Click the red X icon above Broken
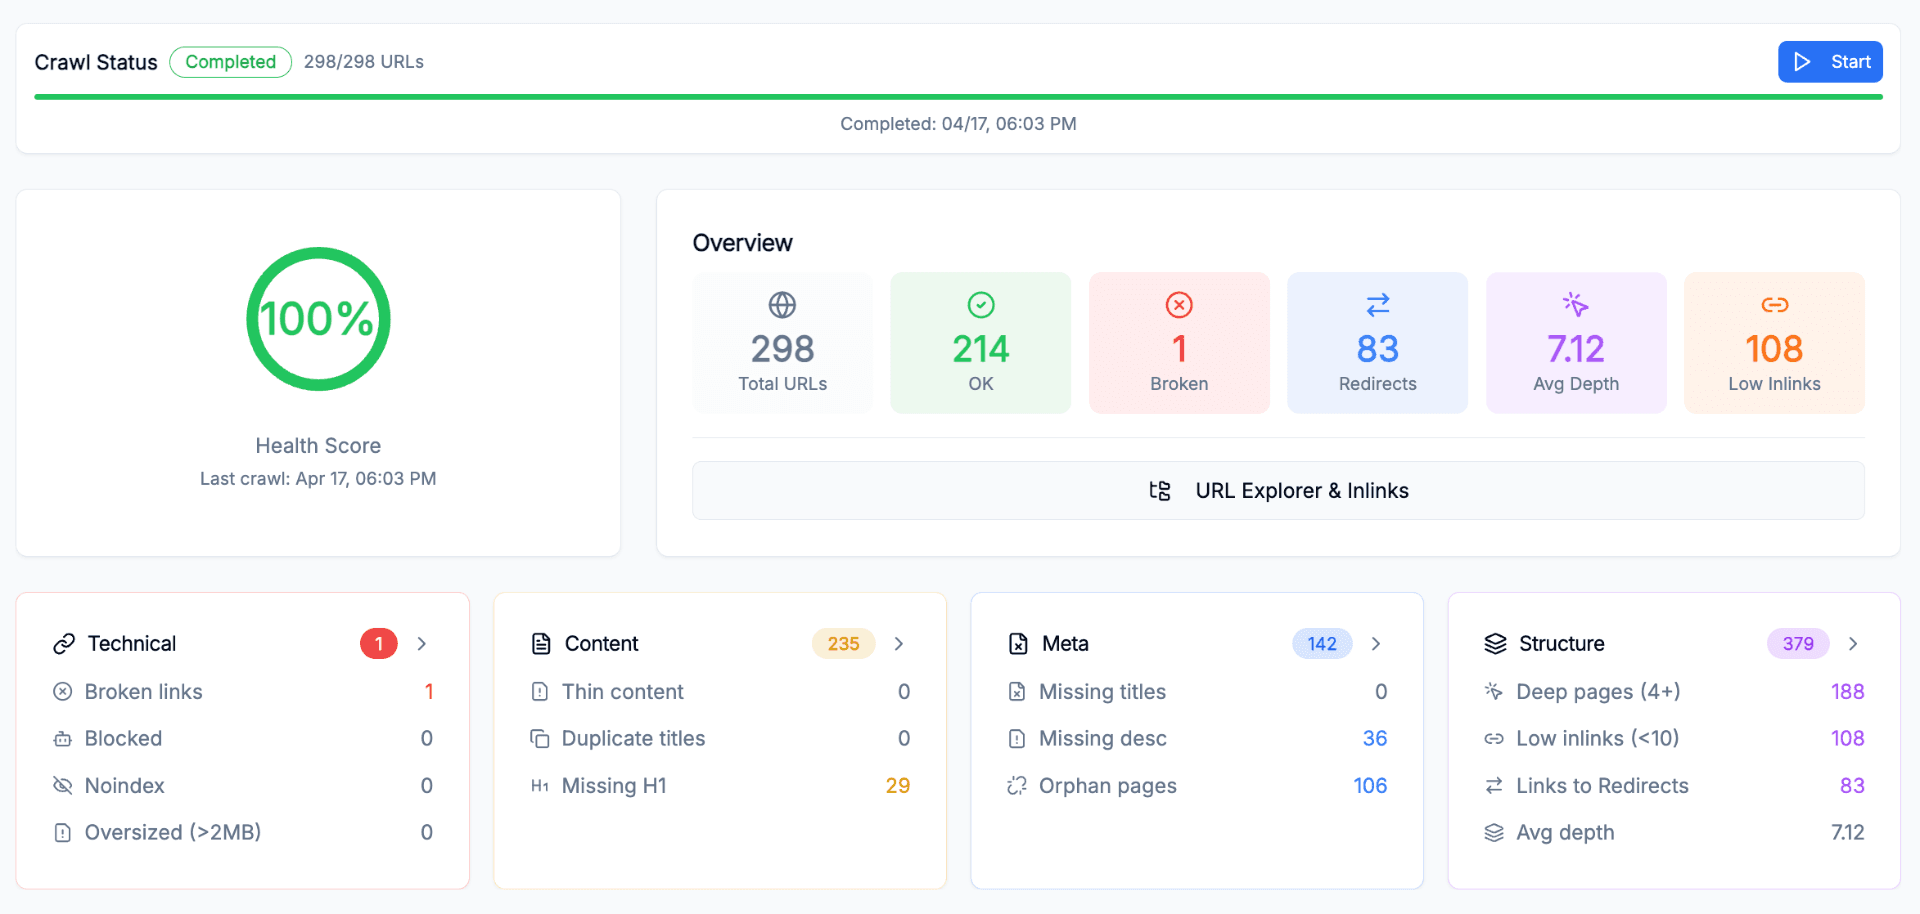Screen dimensions: 1920x914 click(1179, 305)
